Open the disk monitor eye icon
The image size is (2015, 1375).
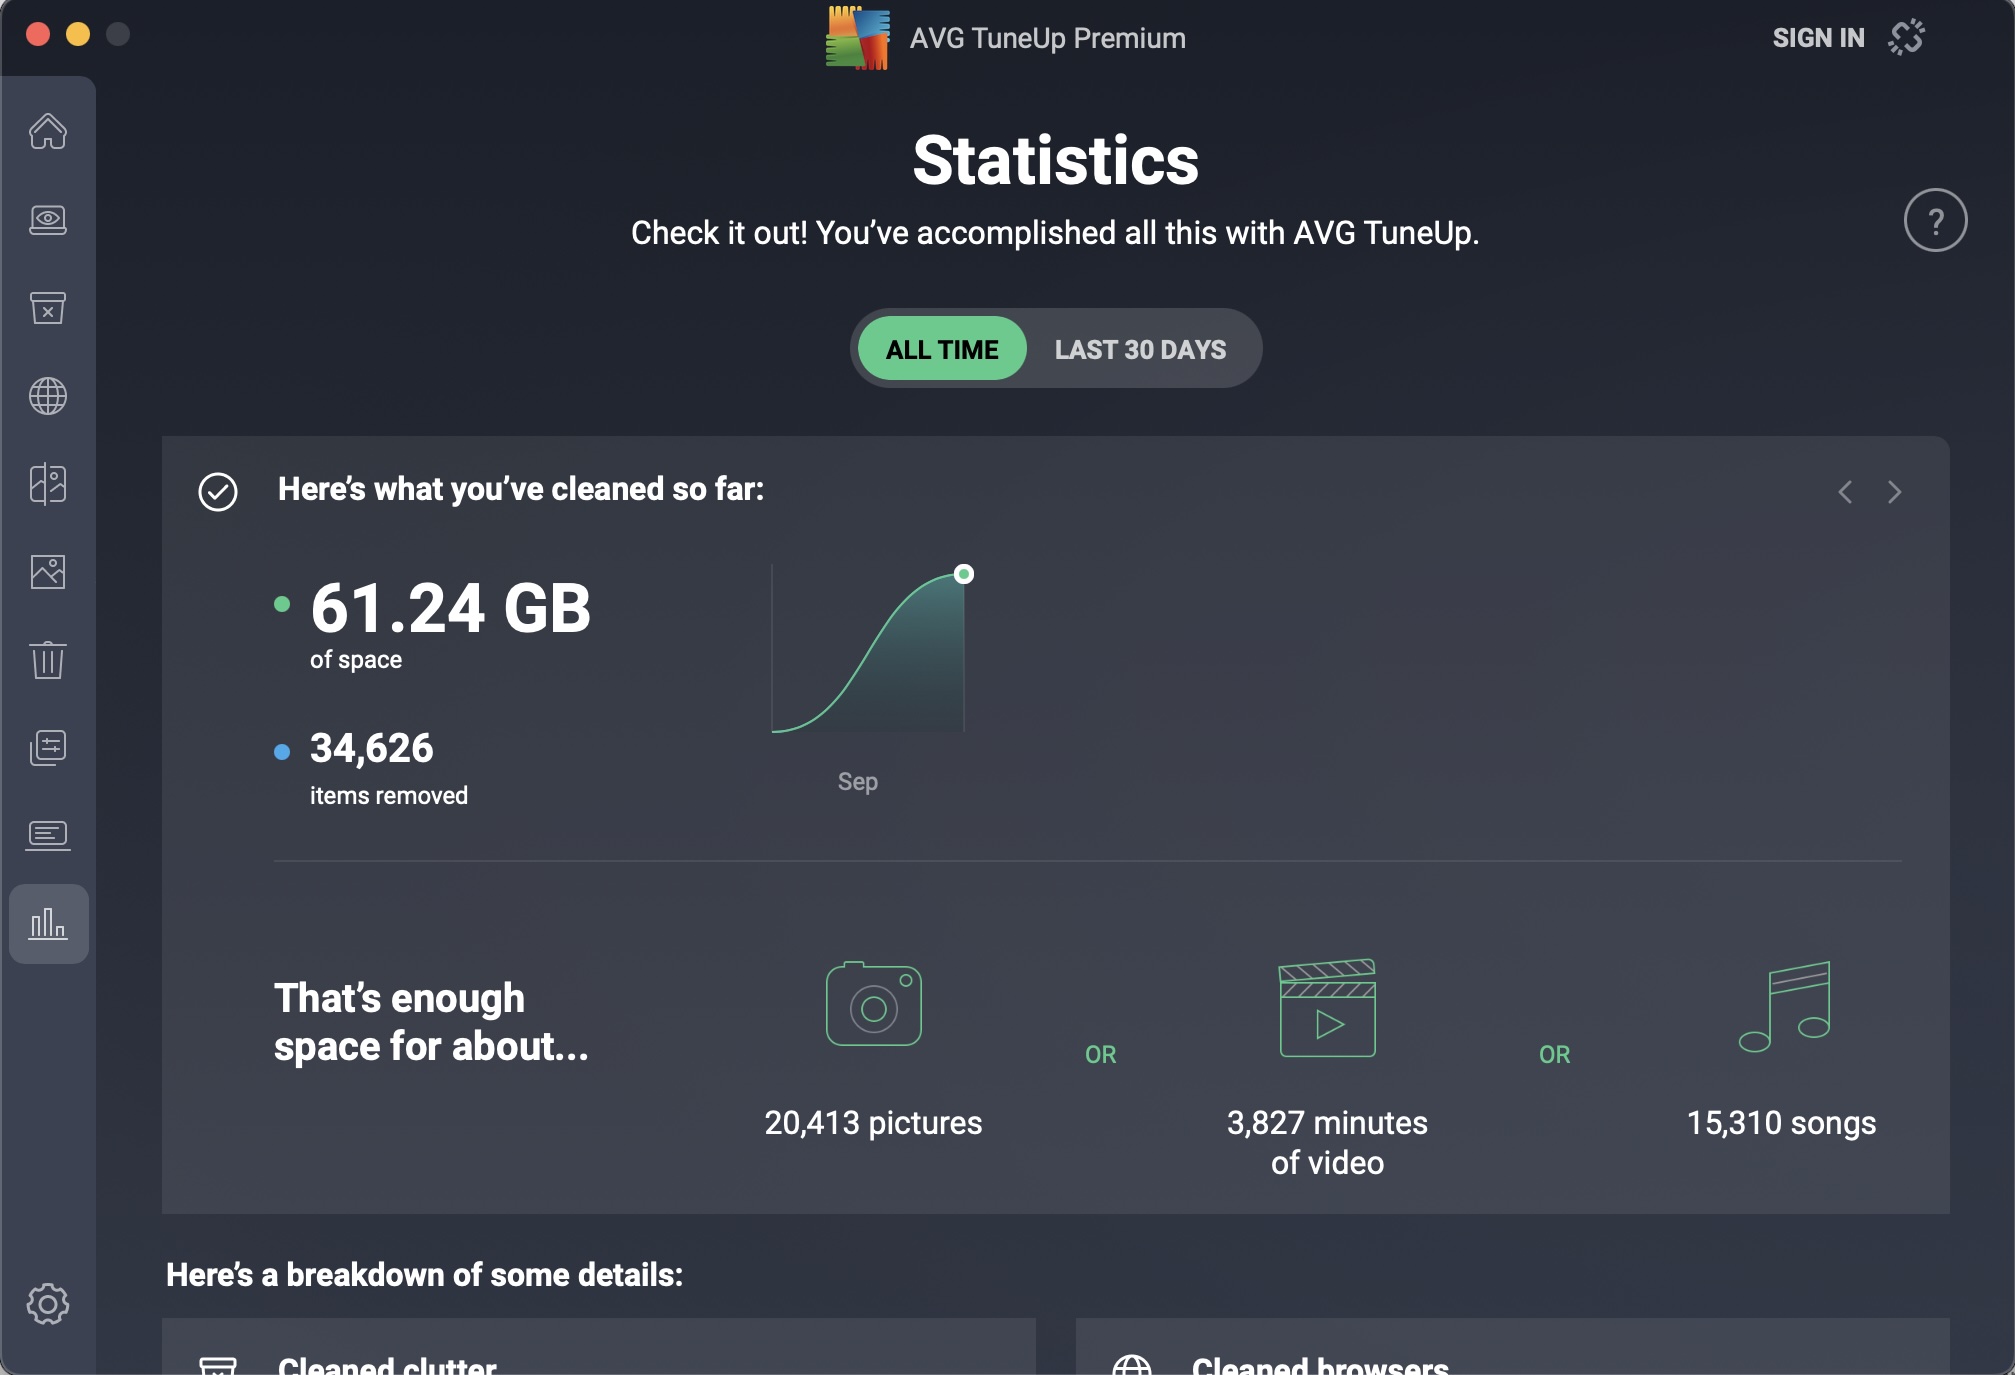[48, 220]
